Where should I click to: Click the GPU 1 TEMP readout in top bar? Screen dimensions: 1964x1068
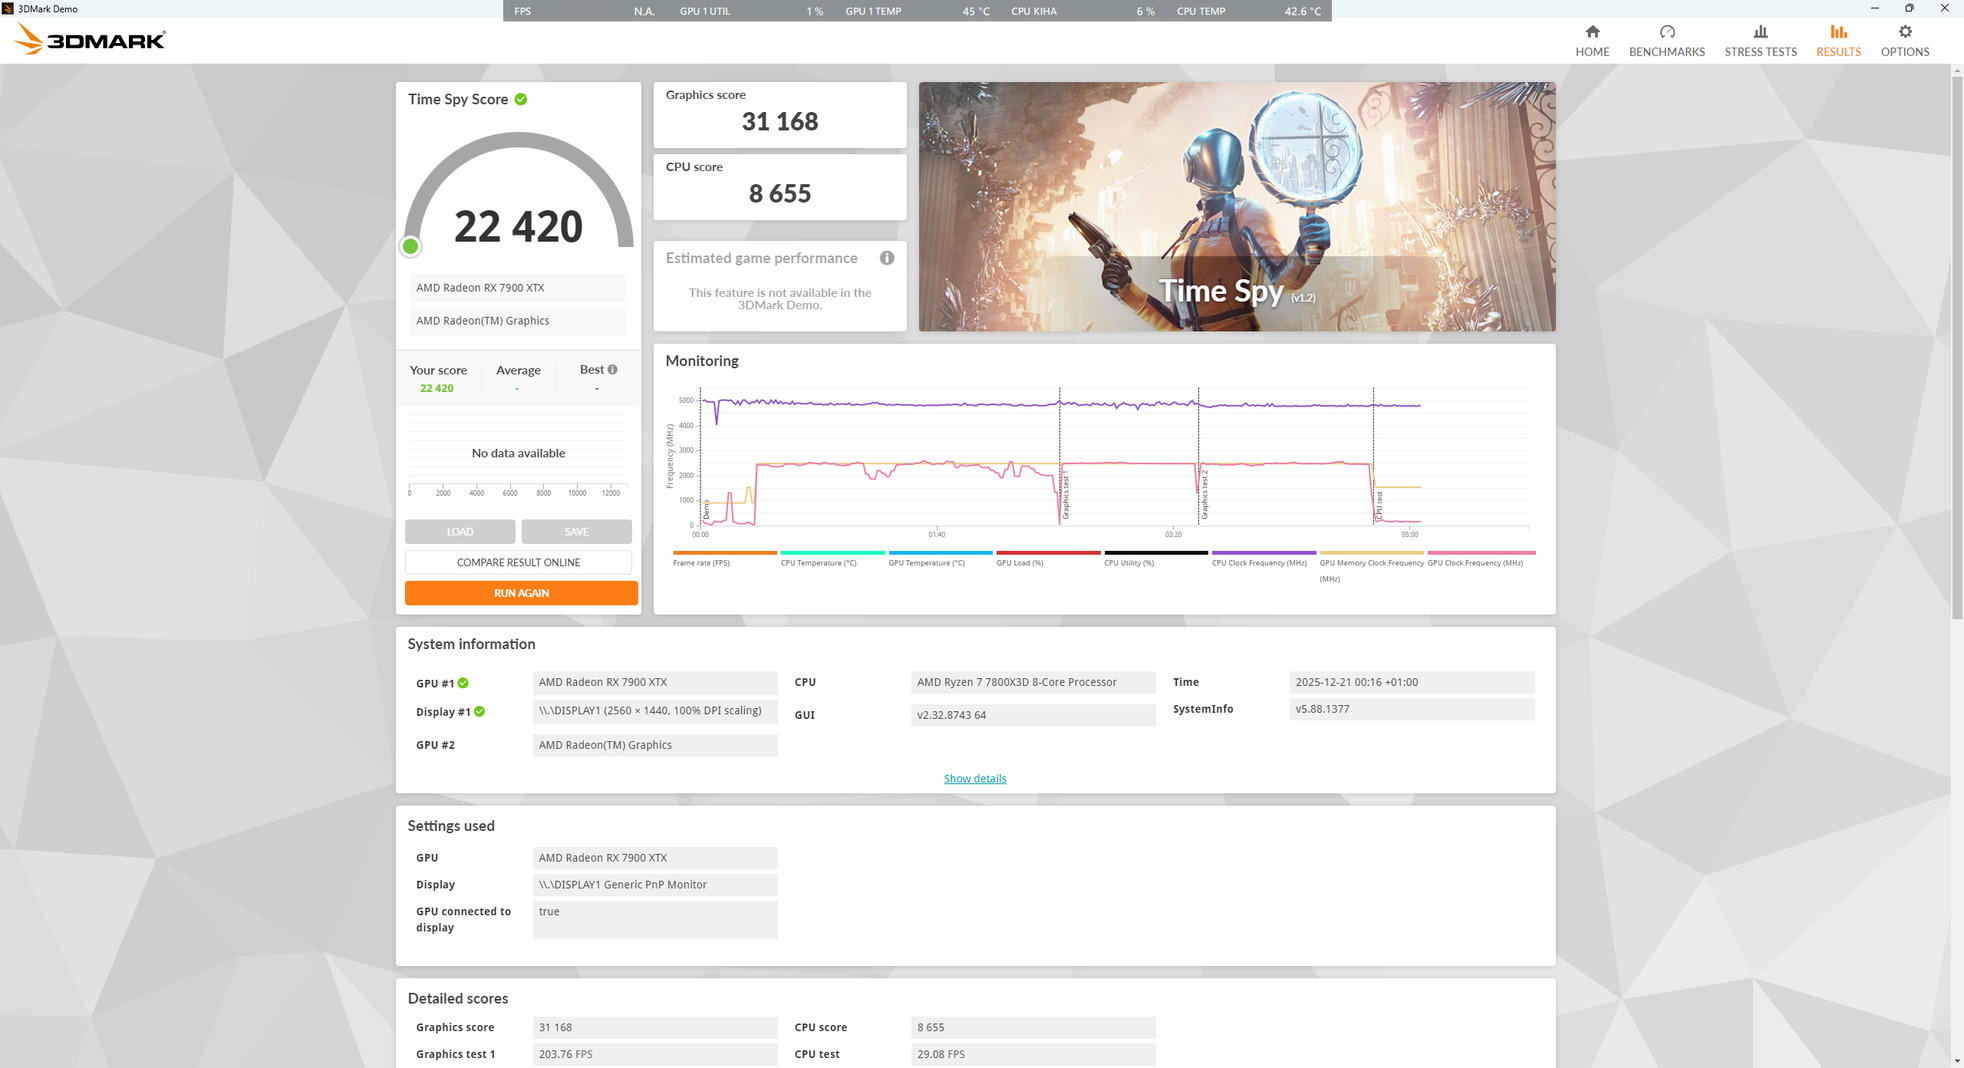pos(917,11)
